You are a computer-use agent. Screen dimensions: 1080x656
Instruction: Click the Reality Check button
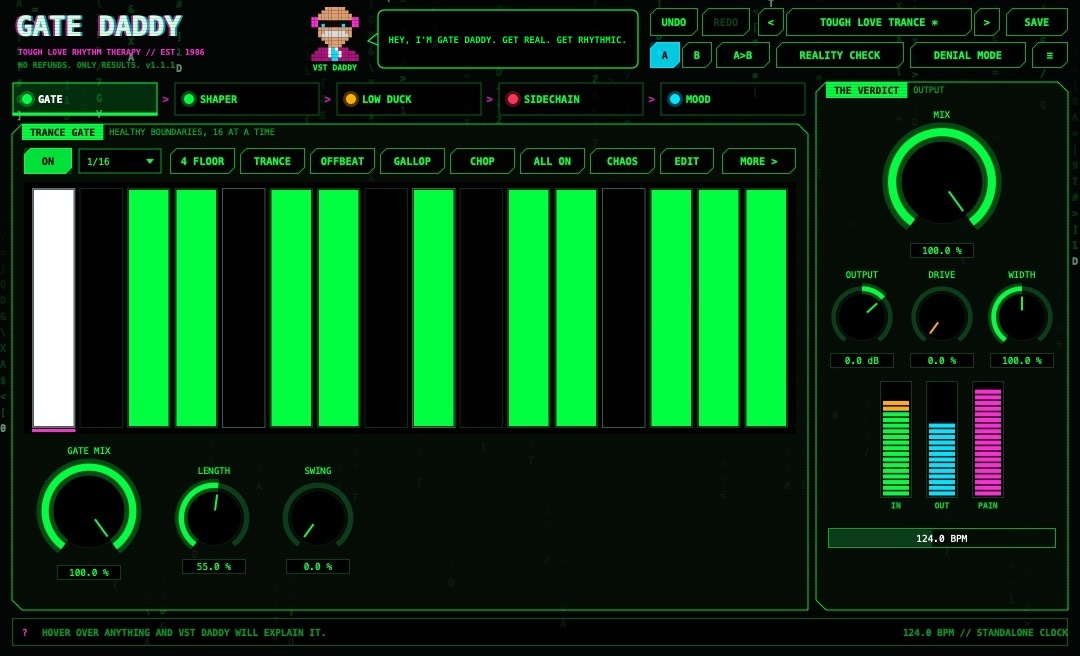[840, 55]
